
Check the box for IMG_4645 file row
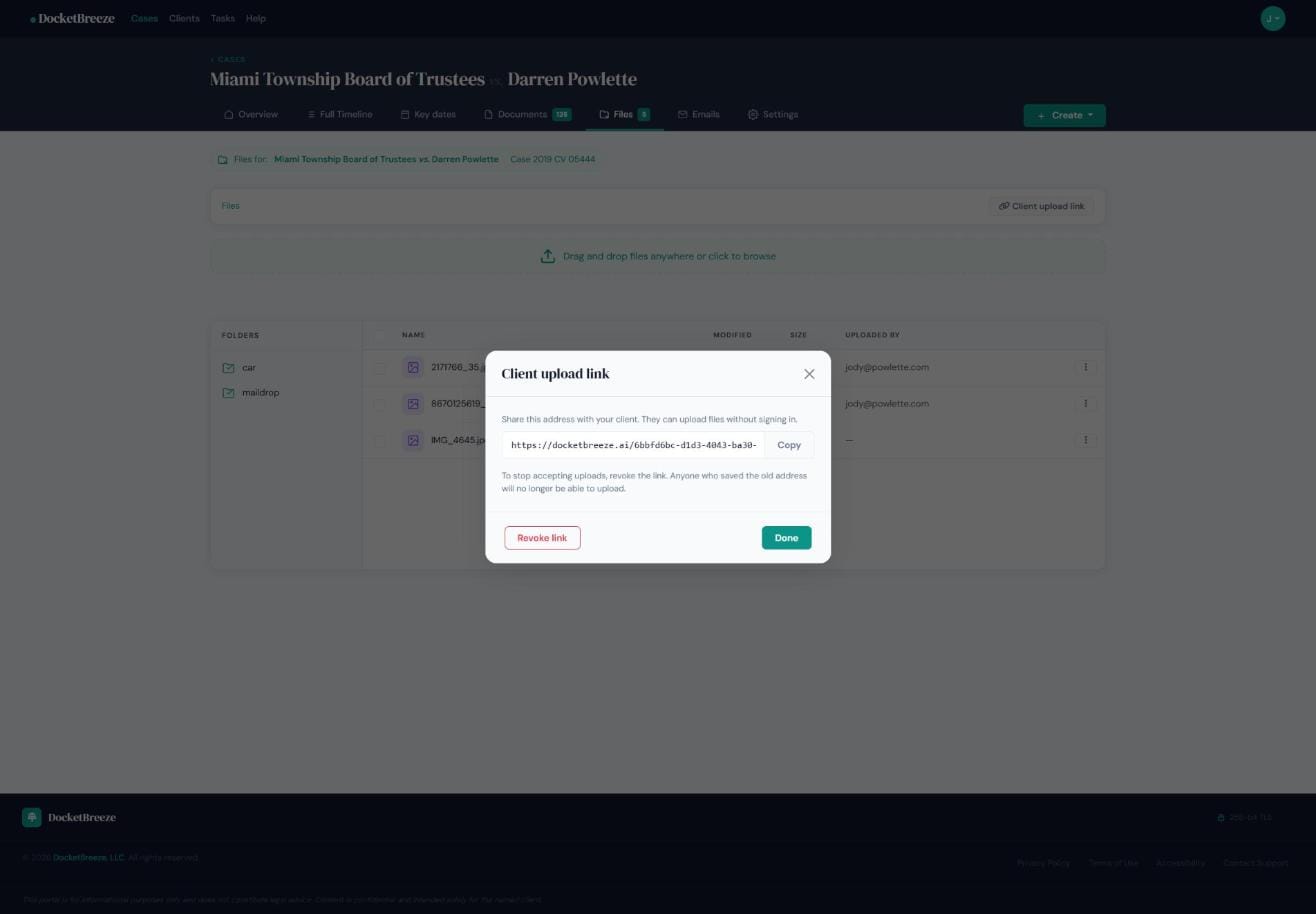pos(379,440)
